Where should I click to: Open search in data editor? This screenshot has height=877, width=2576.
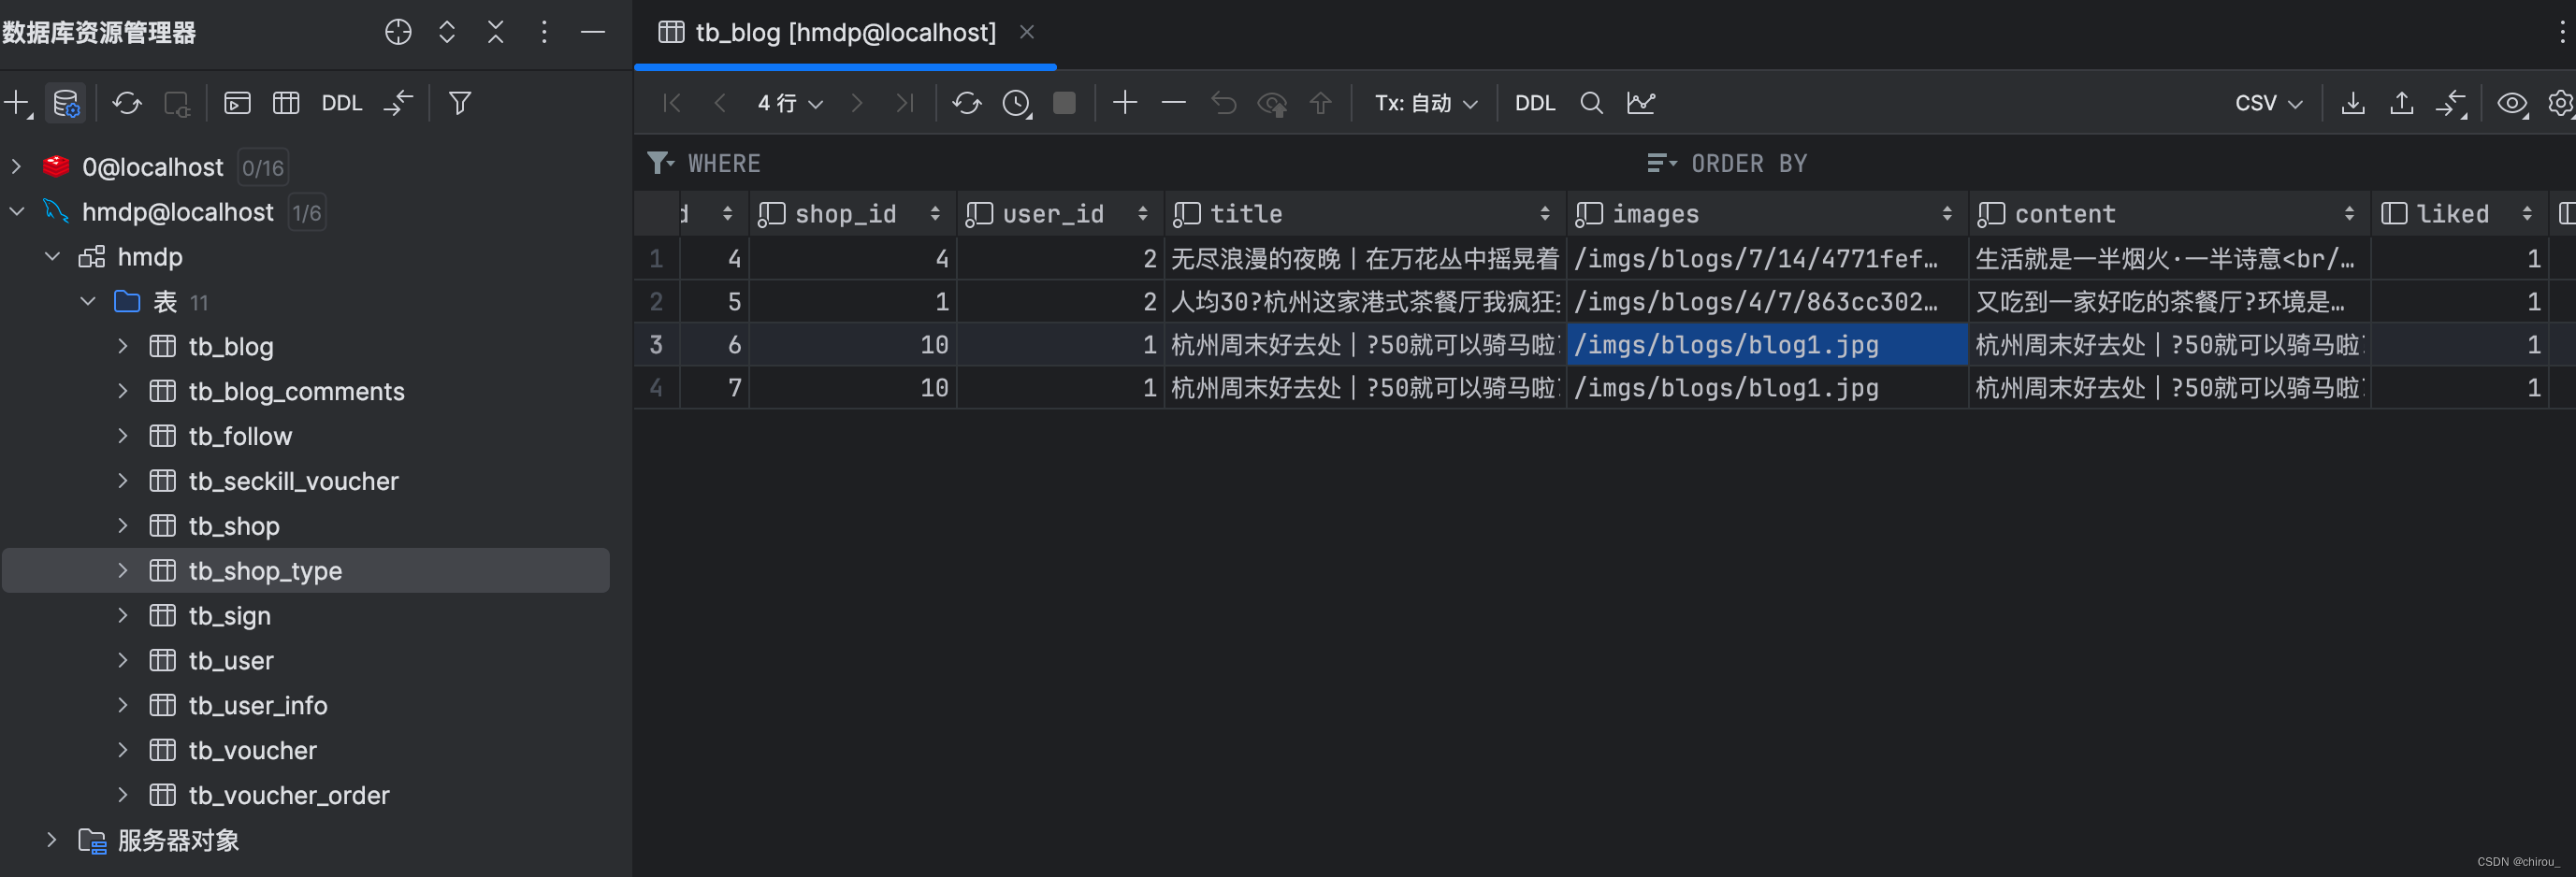(1592, 103)
